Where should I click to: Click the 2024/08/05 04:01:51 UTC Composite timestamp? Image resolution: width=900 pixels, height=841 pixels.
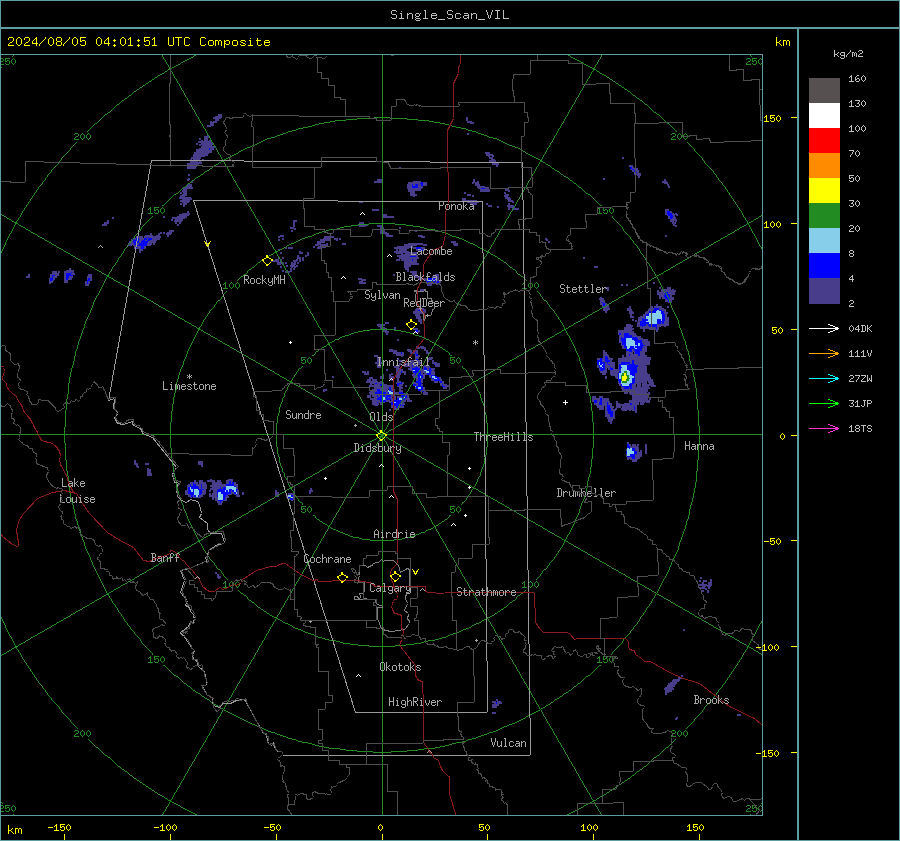coord(138,42)
